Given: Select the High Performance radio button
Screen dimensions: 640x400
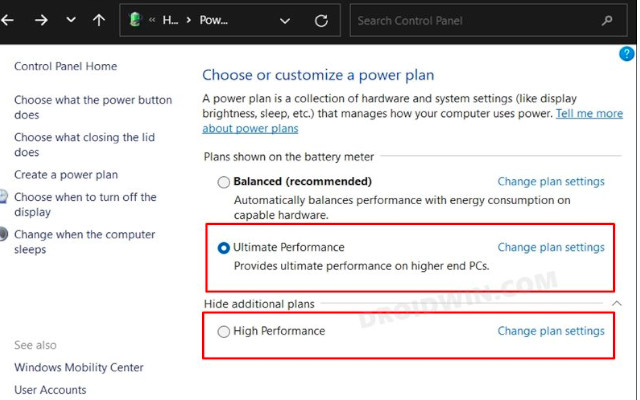Looking at the screenshot, I should pos(224,331).
